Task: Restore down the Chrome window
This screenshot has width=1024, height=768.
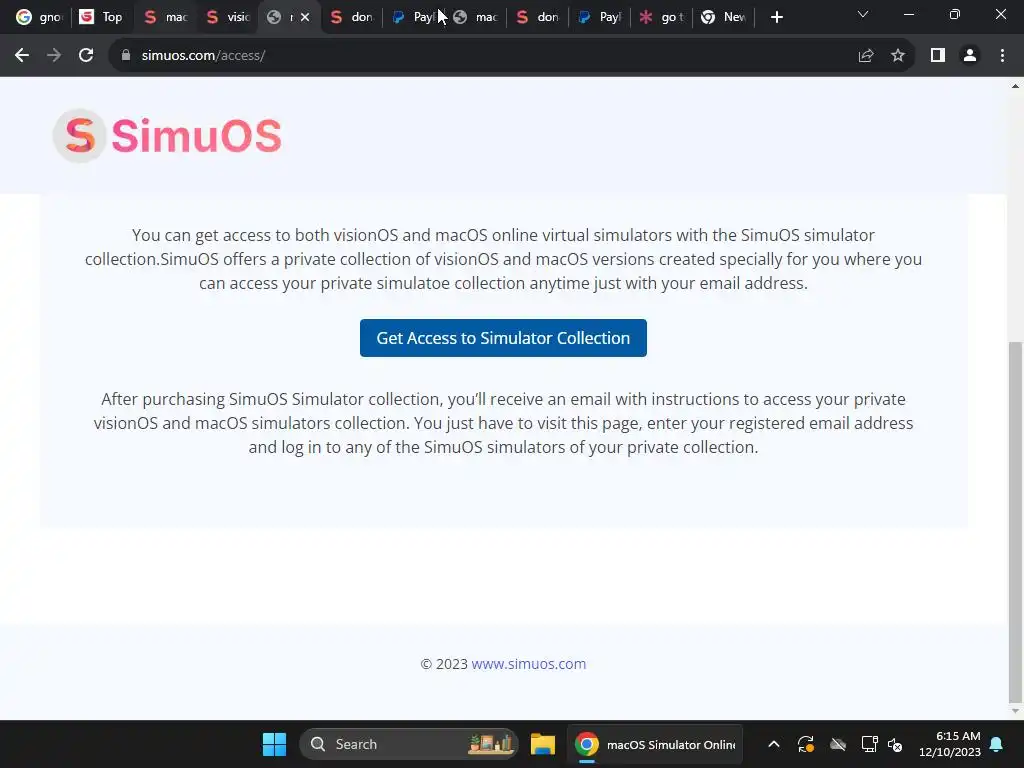Action: (x=955, y=14)
